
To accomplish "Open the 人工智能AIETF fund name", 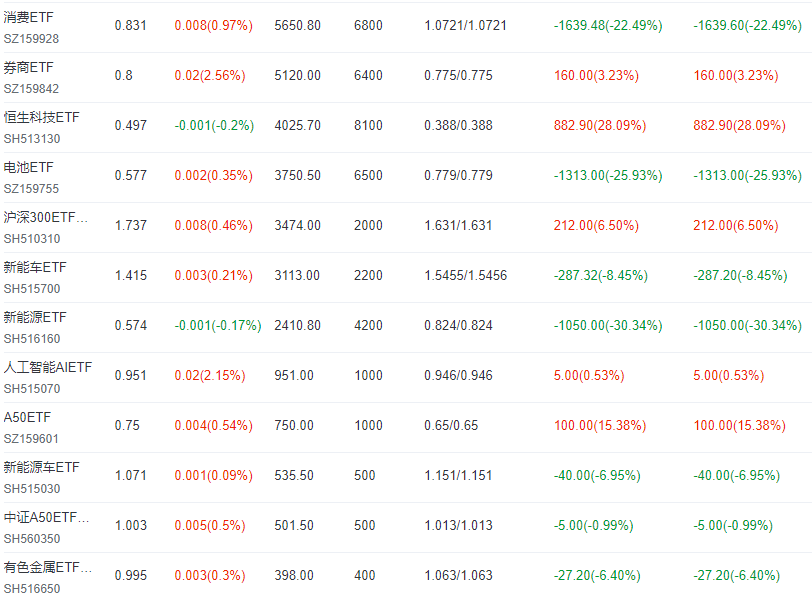I will click(48, 367).
